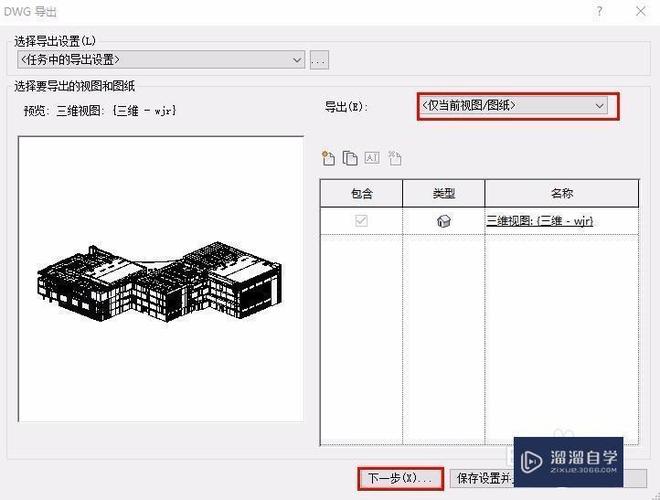Click the 名称 column header
Image resolution: width=660 pixels, height=500 pixels.
tap(562, 194)
